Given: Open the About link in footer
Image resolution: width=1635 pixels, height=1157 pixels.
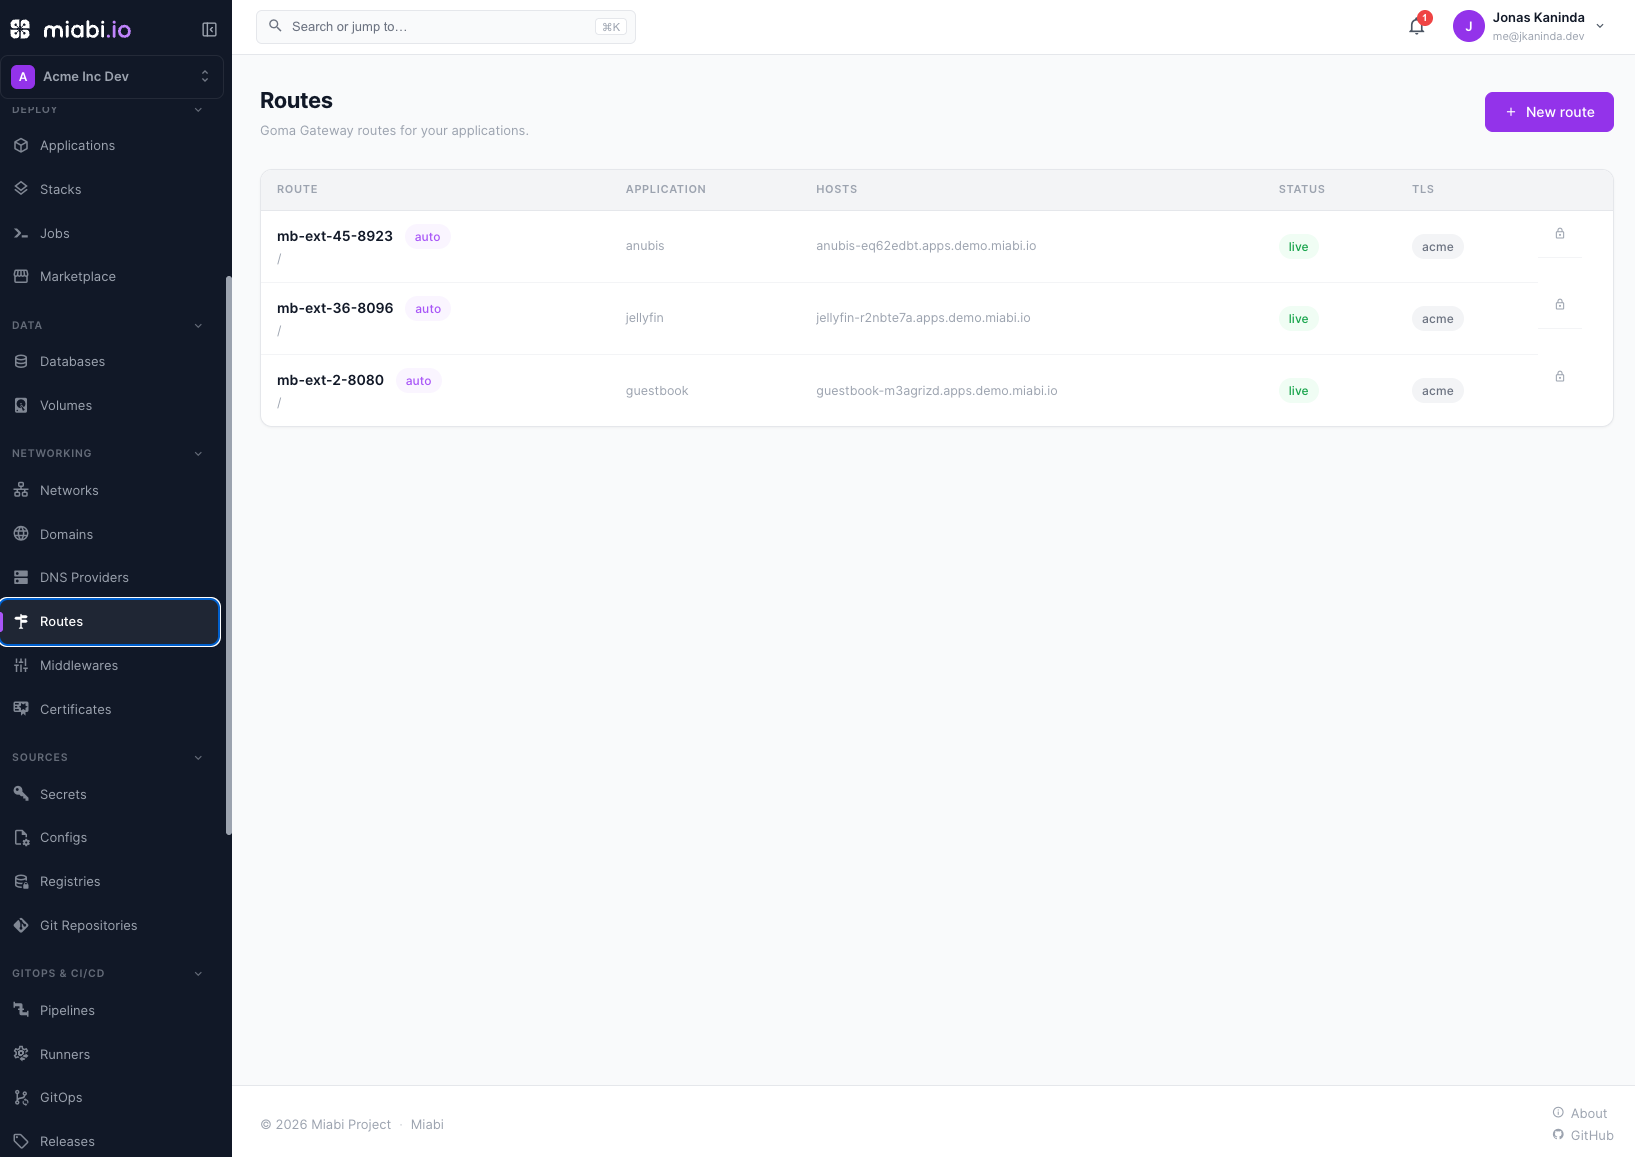Looking at the screenshot, I should pyautogui.click(x=1580, y=1113).
